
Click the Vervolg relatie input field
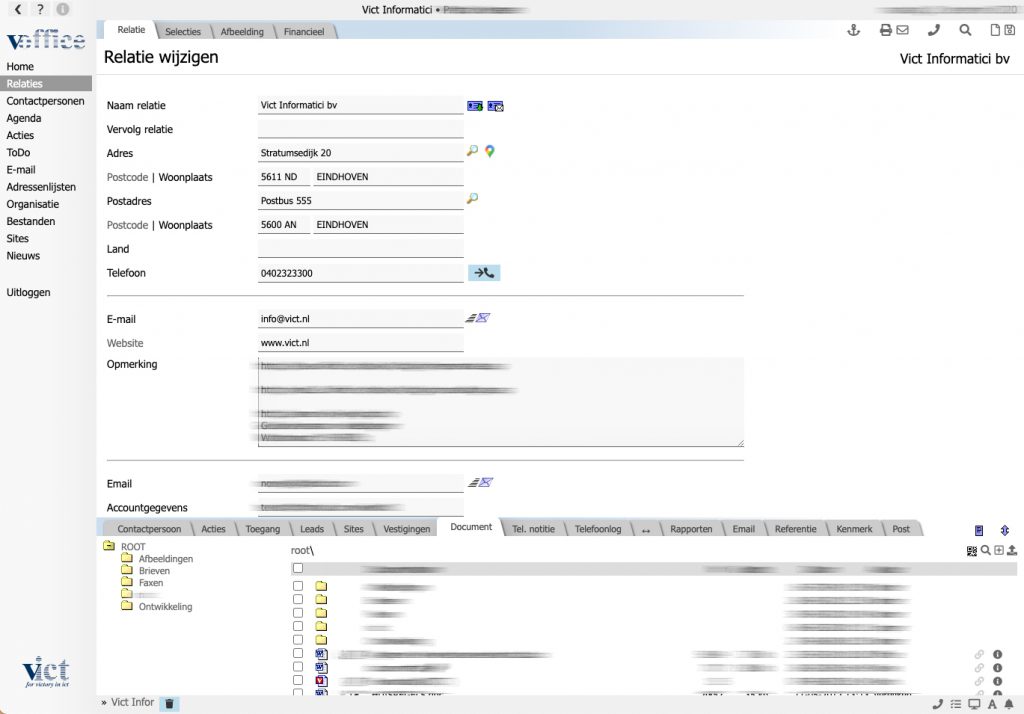tap(360, 129)
